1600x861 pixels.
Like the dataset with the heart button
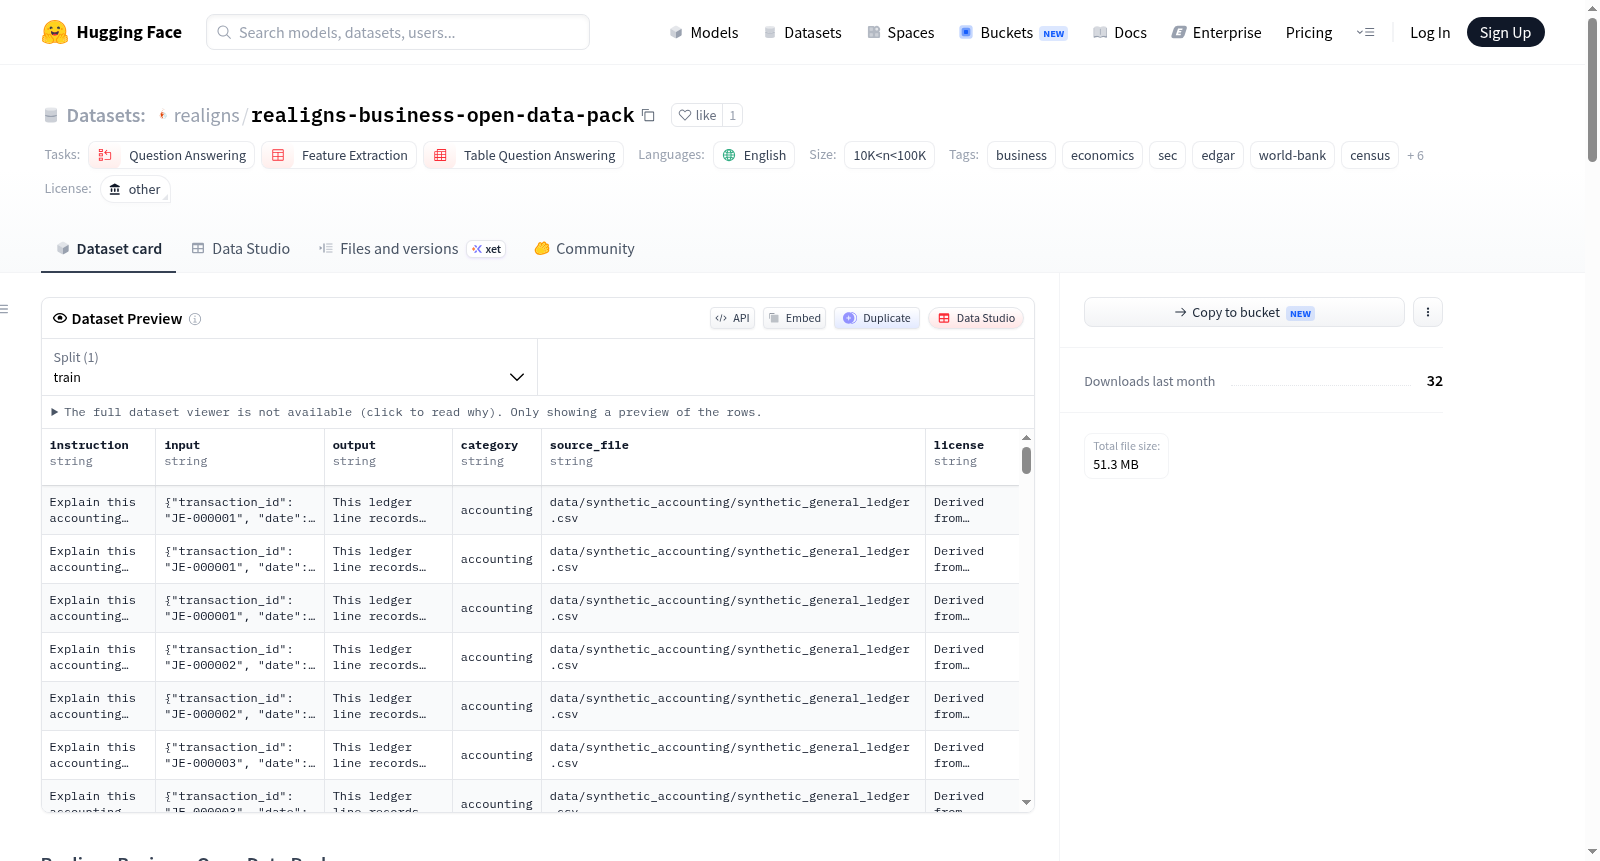pos(697,115)
